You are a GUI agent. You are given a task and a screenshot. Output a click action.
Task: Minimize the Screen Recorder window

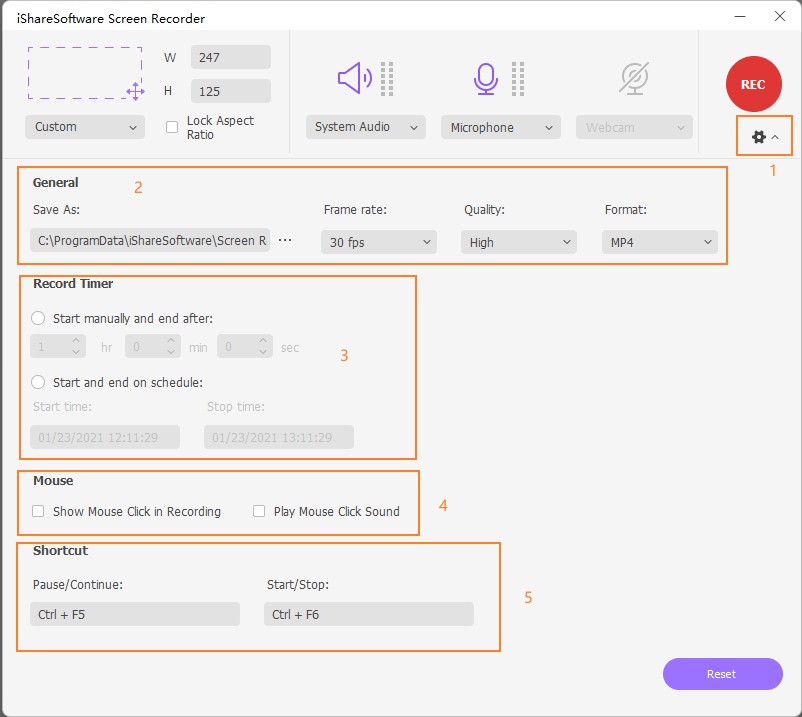tap(740, 17)
